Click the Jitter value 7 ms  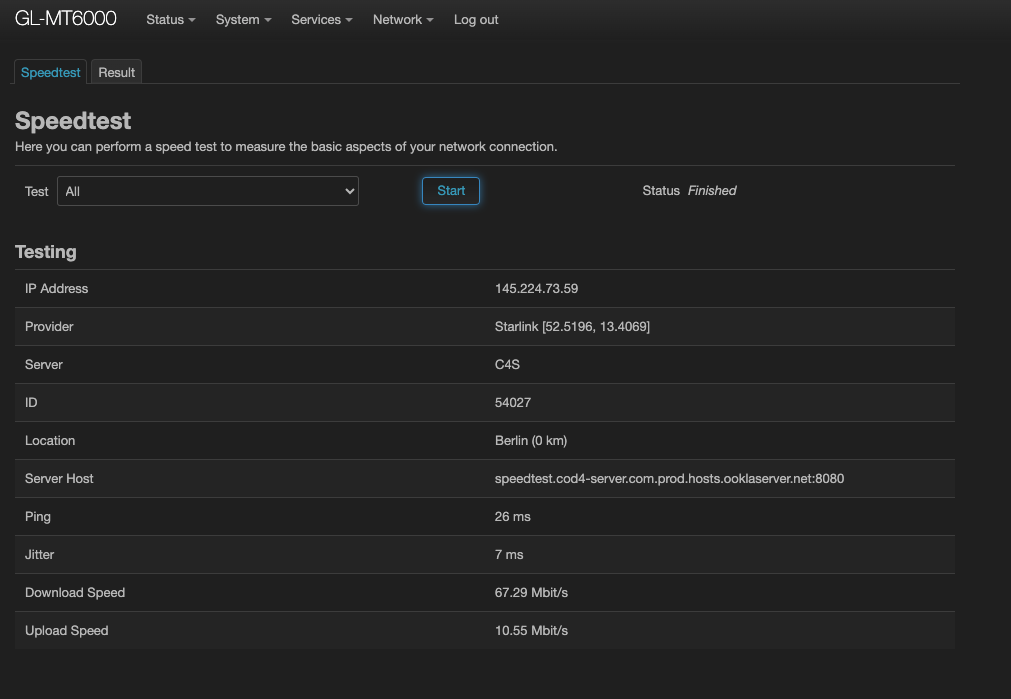tap(509, 555)
